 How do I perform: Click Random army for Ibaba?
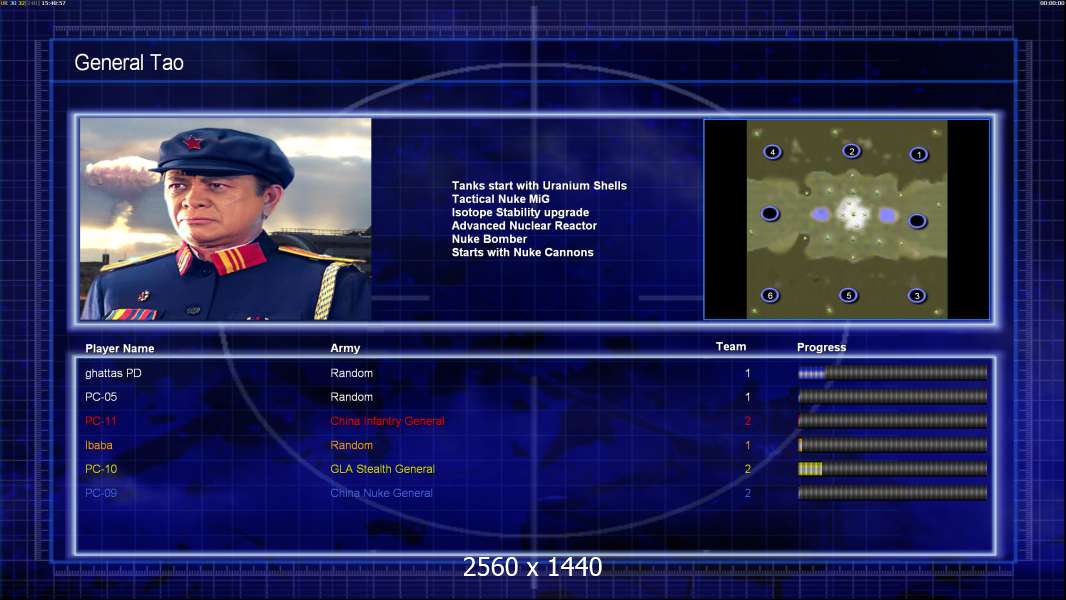point(351,445)
